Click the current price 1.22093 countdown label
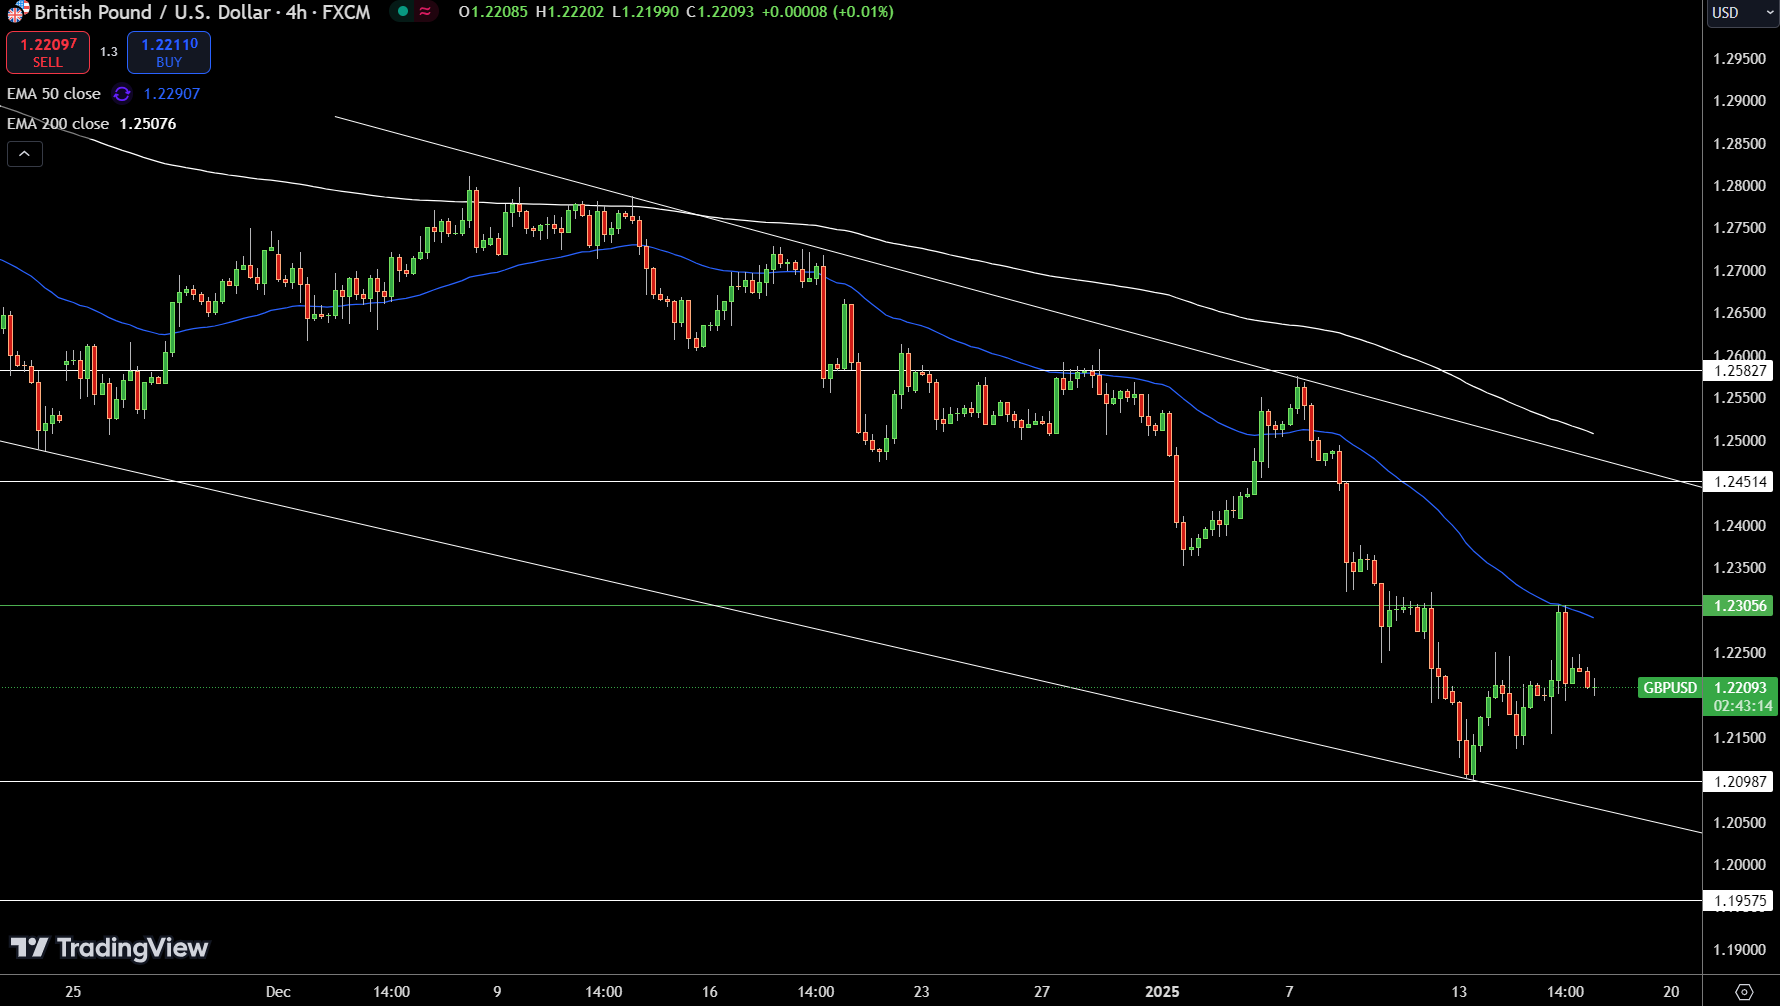This screenshot has height=1006, width=1780. [1740, 697]
